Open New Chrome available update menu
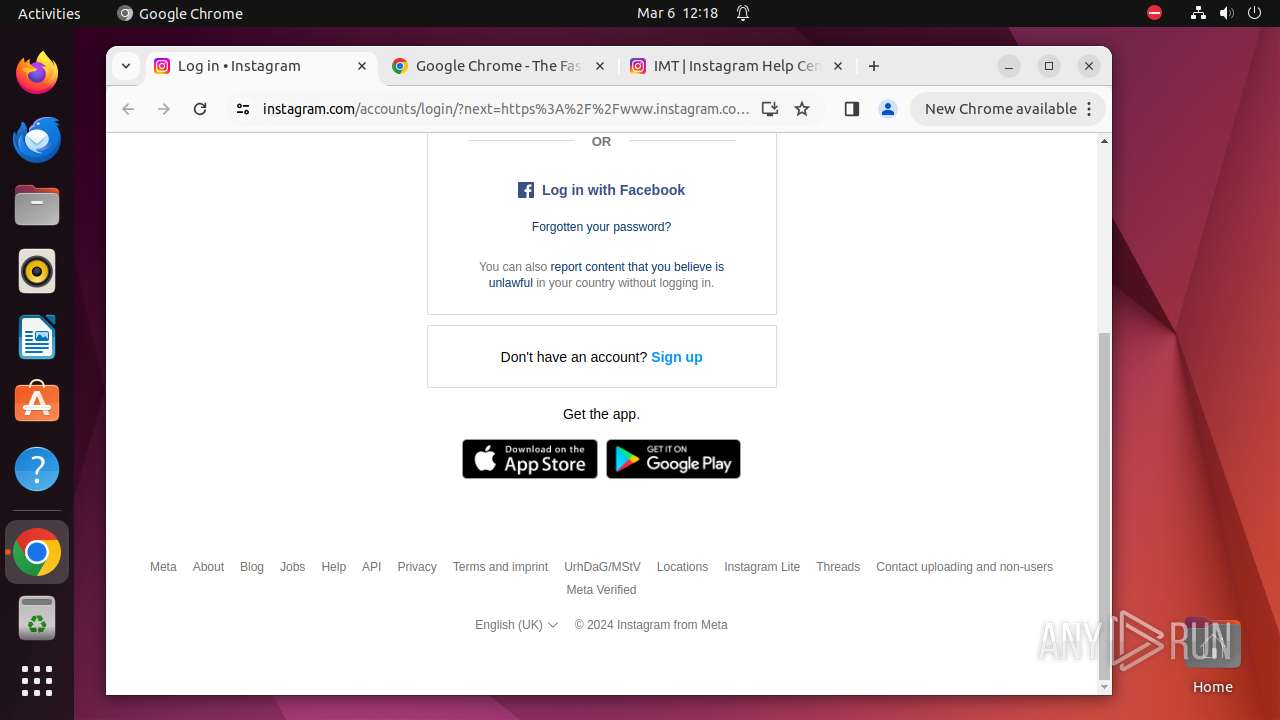The height and width of the screenshot is (720, 1280). 1007,109
